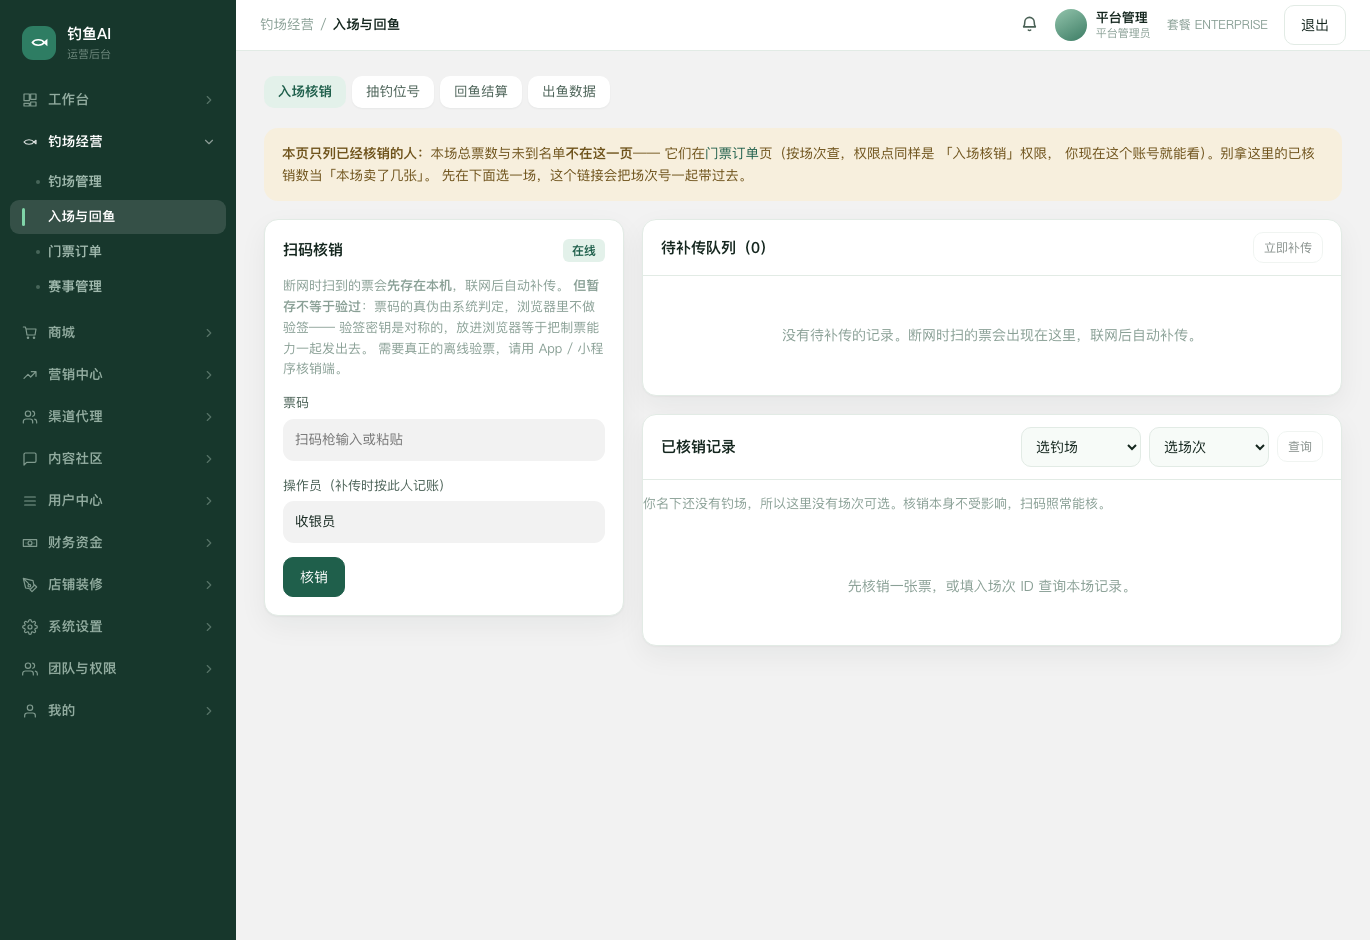Open notifications bell icon
This screenshot has width=1370, height=940.
pos(1029,24)
